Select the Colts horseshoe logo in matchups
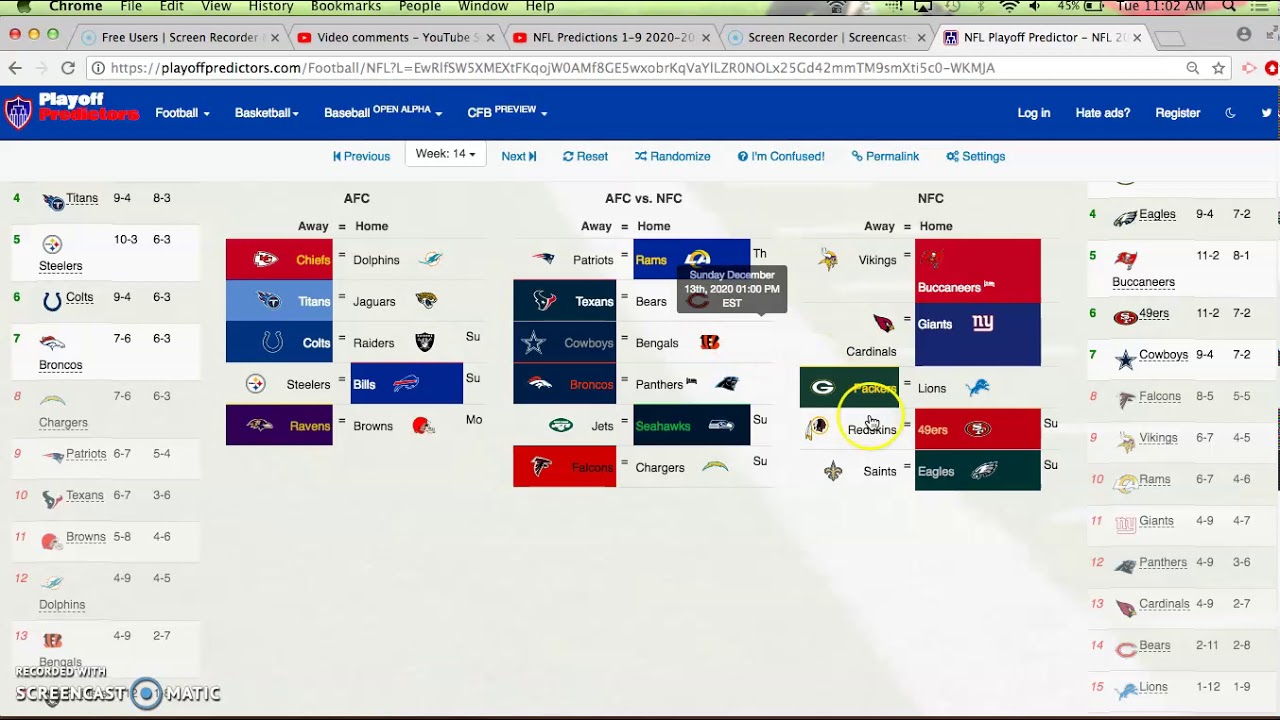The height and width of the screenshot is (720, 1280). pos(272,343)
